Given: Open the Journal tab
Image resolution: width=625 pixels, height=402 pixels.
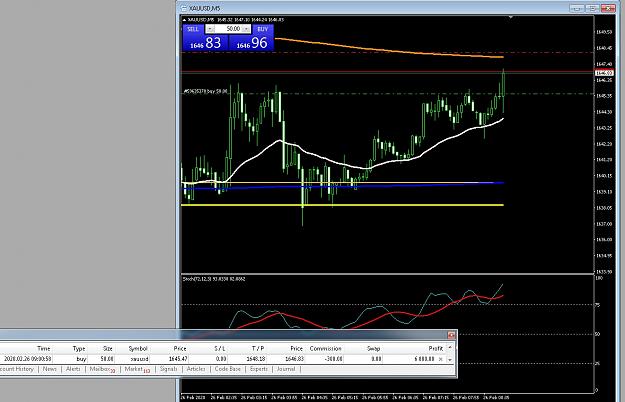Looking at the screenshot, I should click(286, 369).
